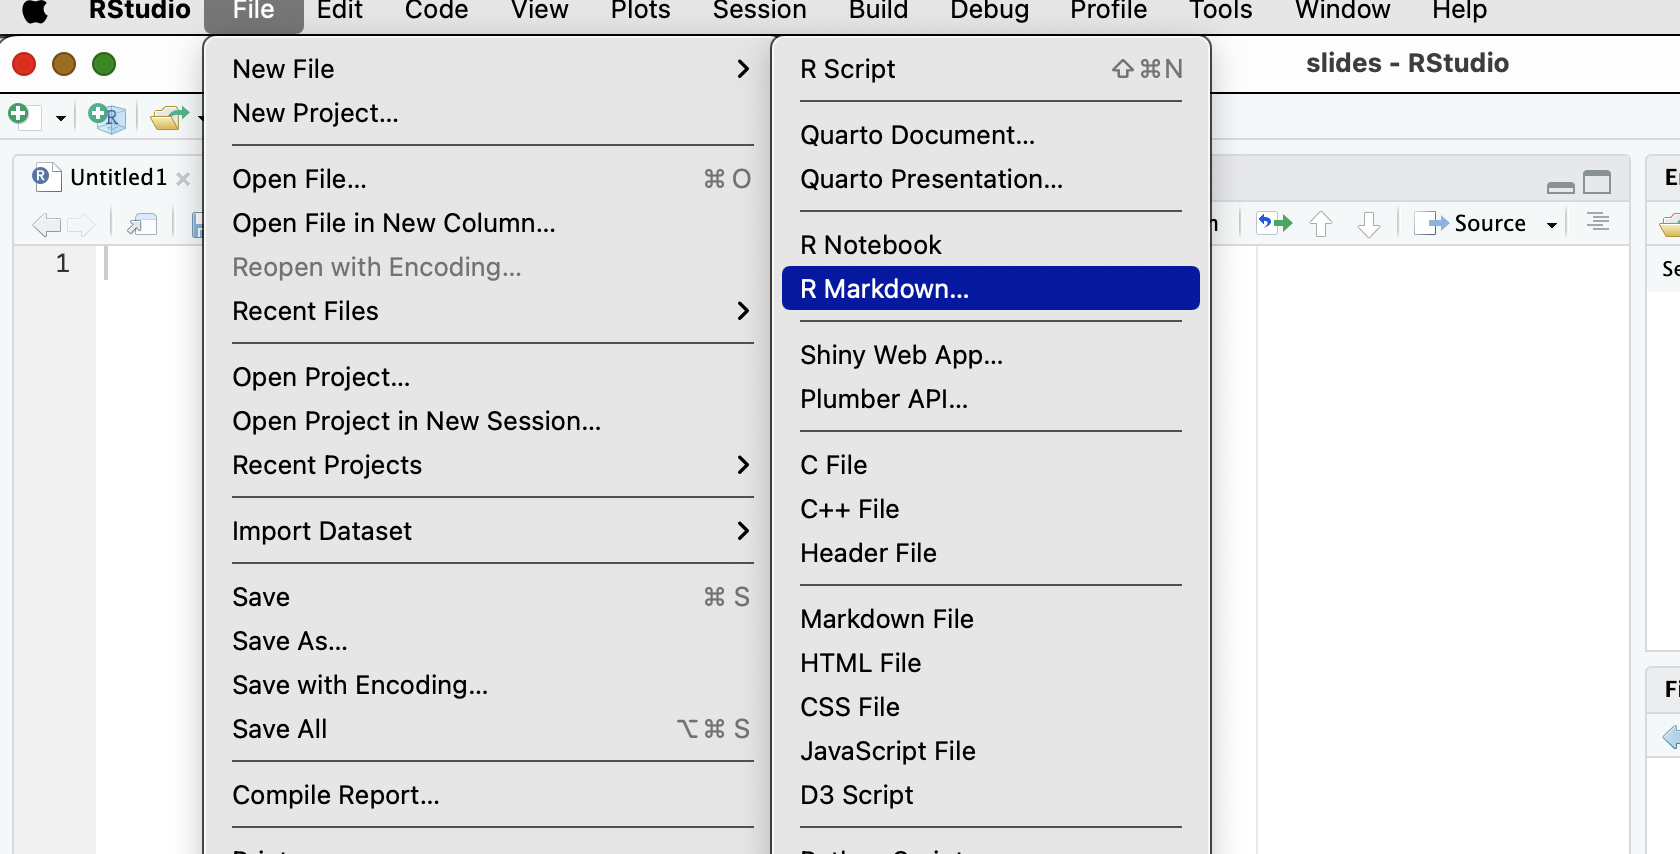Open the Edit menu
The height and width of the screenshot is (854, 1680).
(x=339, y=10)
